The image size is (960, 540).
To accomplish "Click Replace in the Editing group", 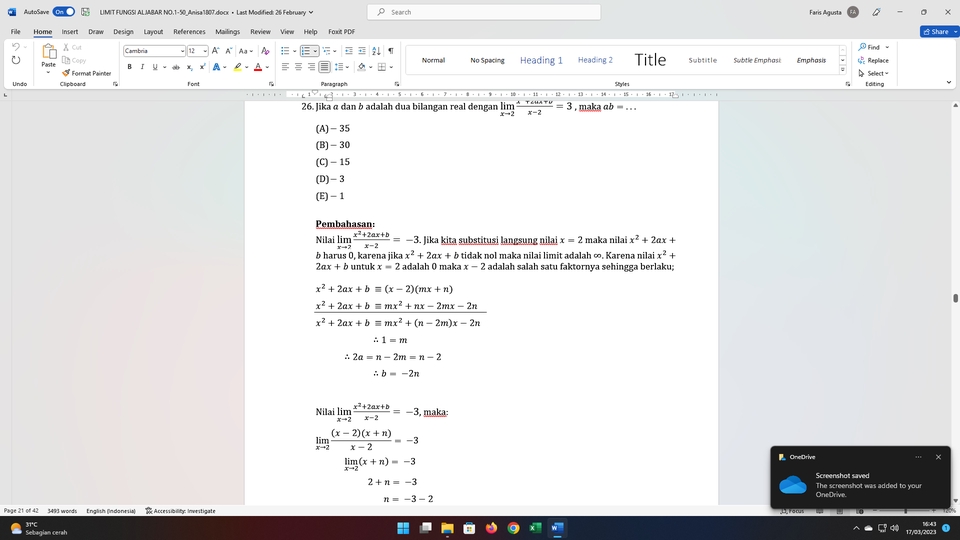I will [874, 60].
